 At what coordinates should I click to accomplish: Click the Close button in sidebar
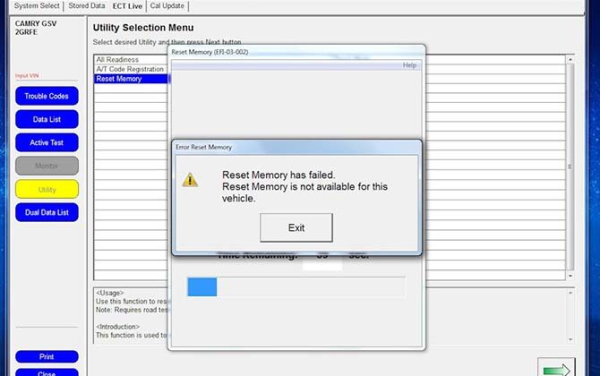(47, 373)
